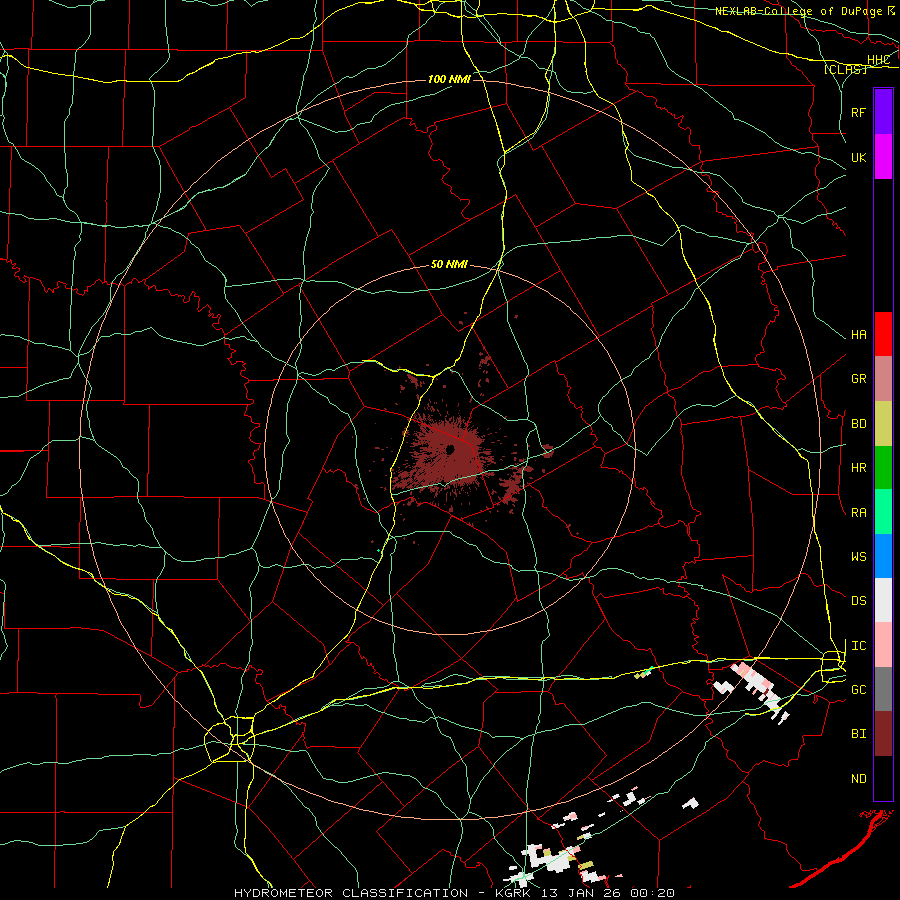Click the RF legend label
900x900 pixels.
pyautogui.click(x=859, y=112)
